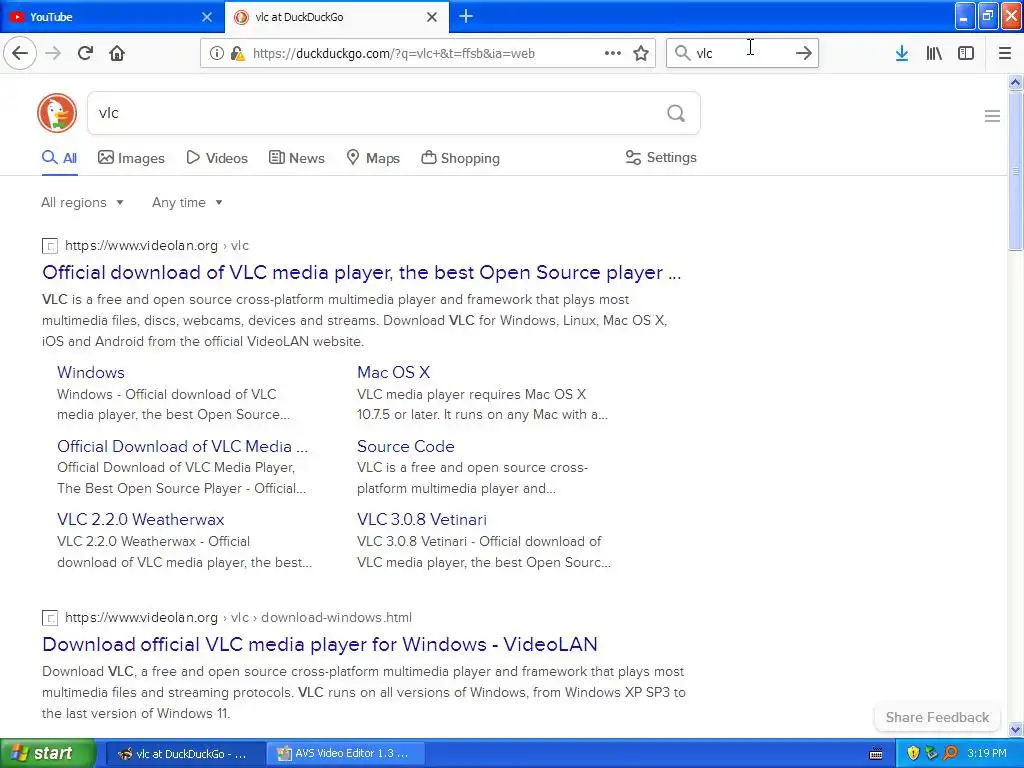
Task: Click the orange magnifier tray icon
Action: [x=950, y=754]
